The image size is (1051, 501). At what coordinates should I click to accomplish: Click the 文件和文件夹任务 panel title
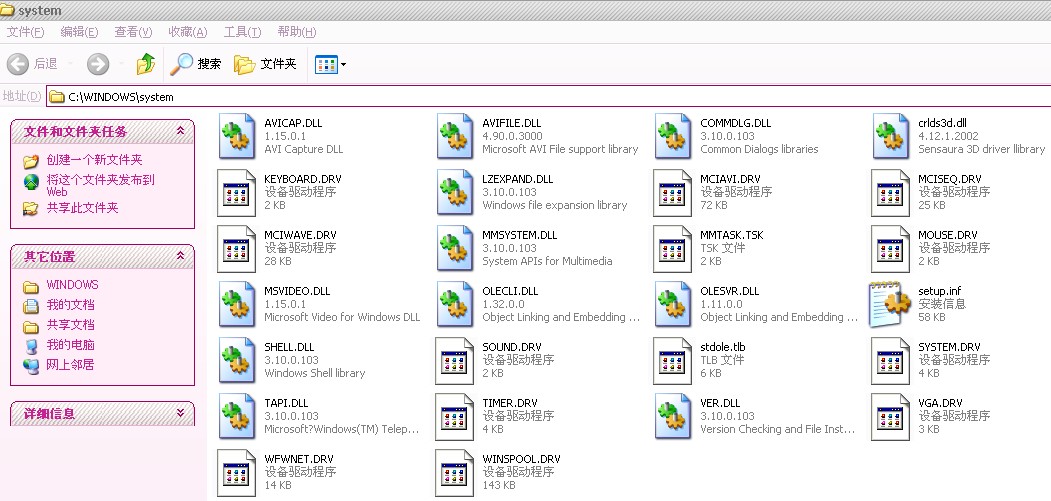click(x=75, y=132)
